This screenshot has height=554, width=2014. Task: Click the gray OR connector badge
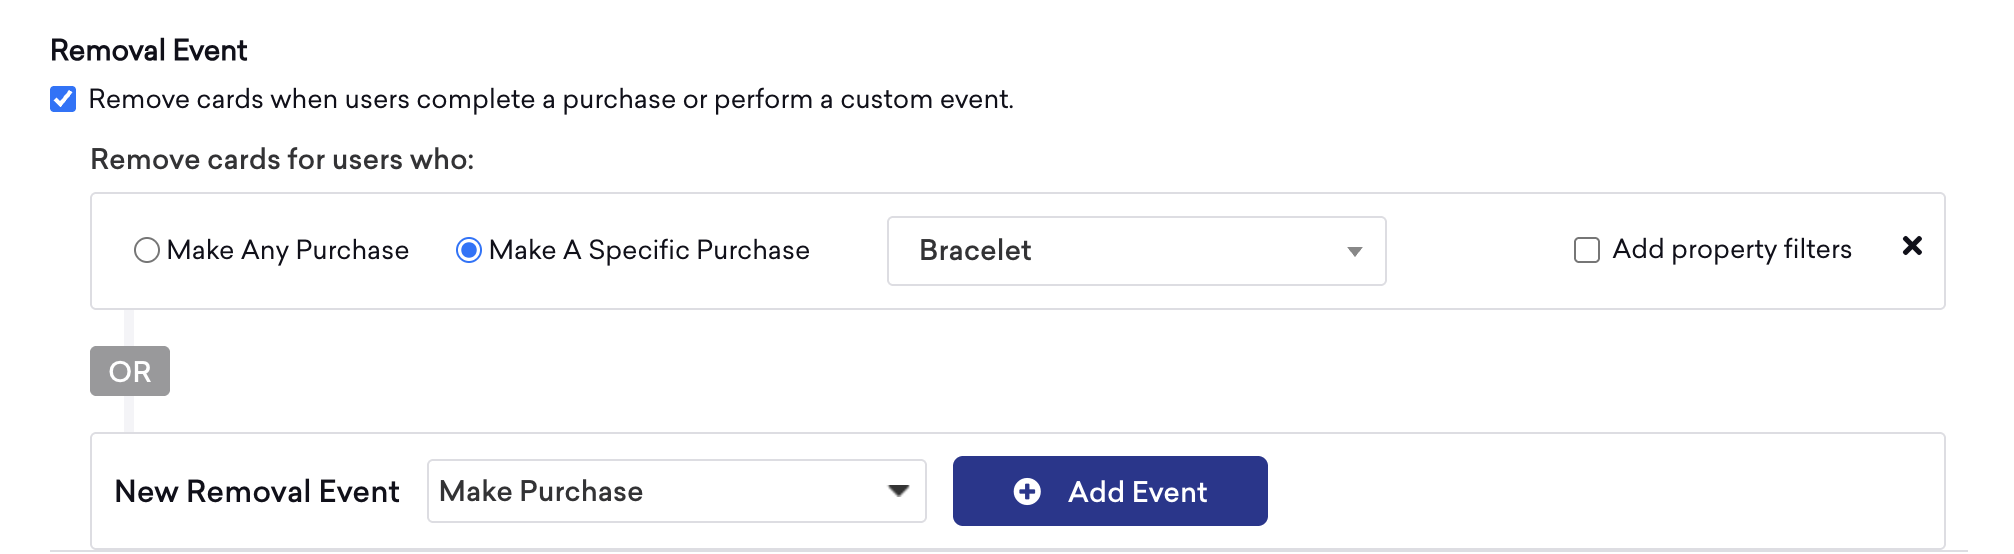[130, 371]
